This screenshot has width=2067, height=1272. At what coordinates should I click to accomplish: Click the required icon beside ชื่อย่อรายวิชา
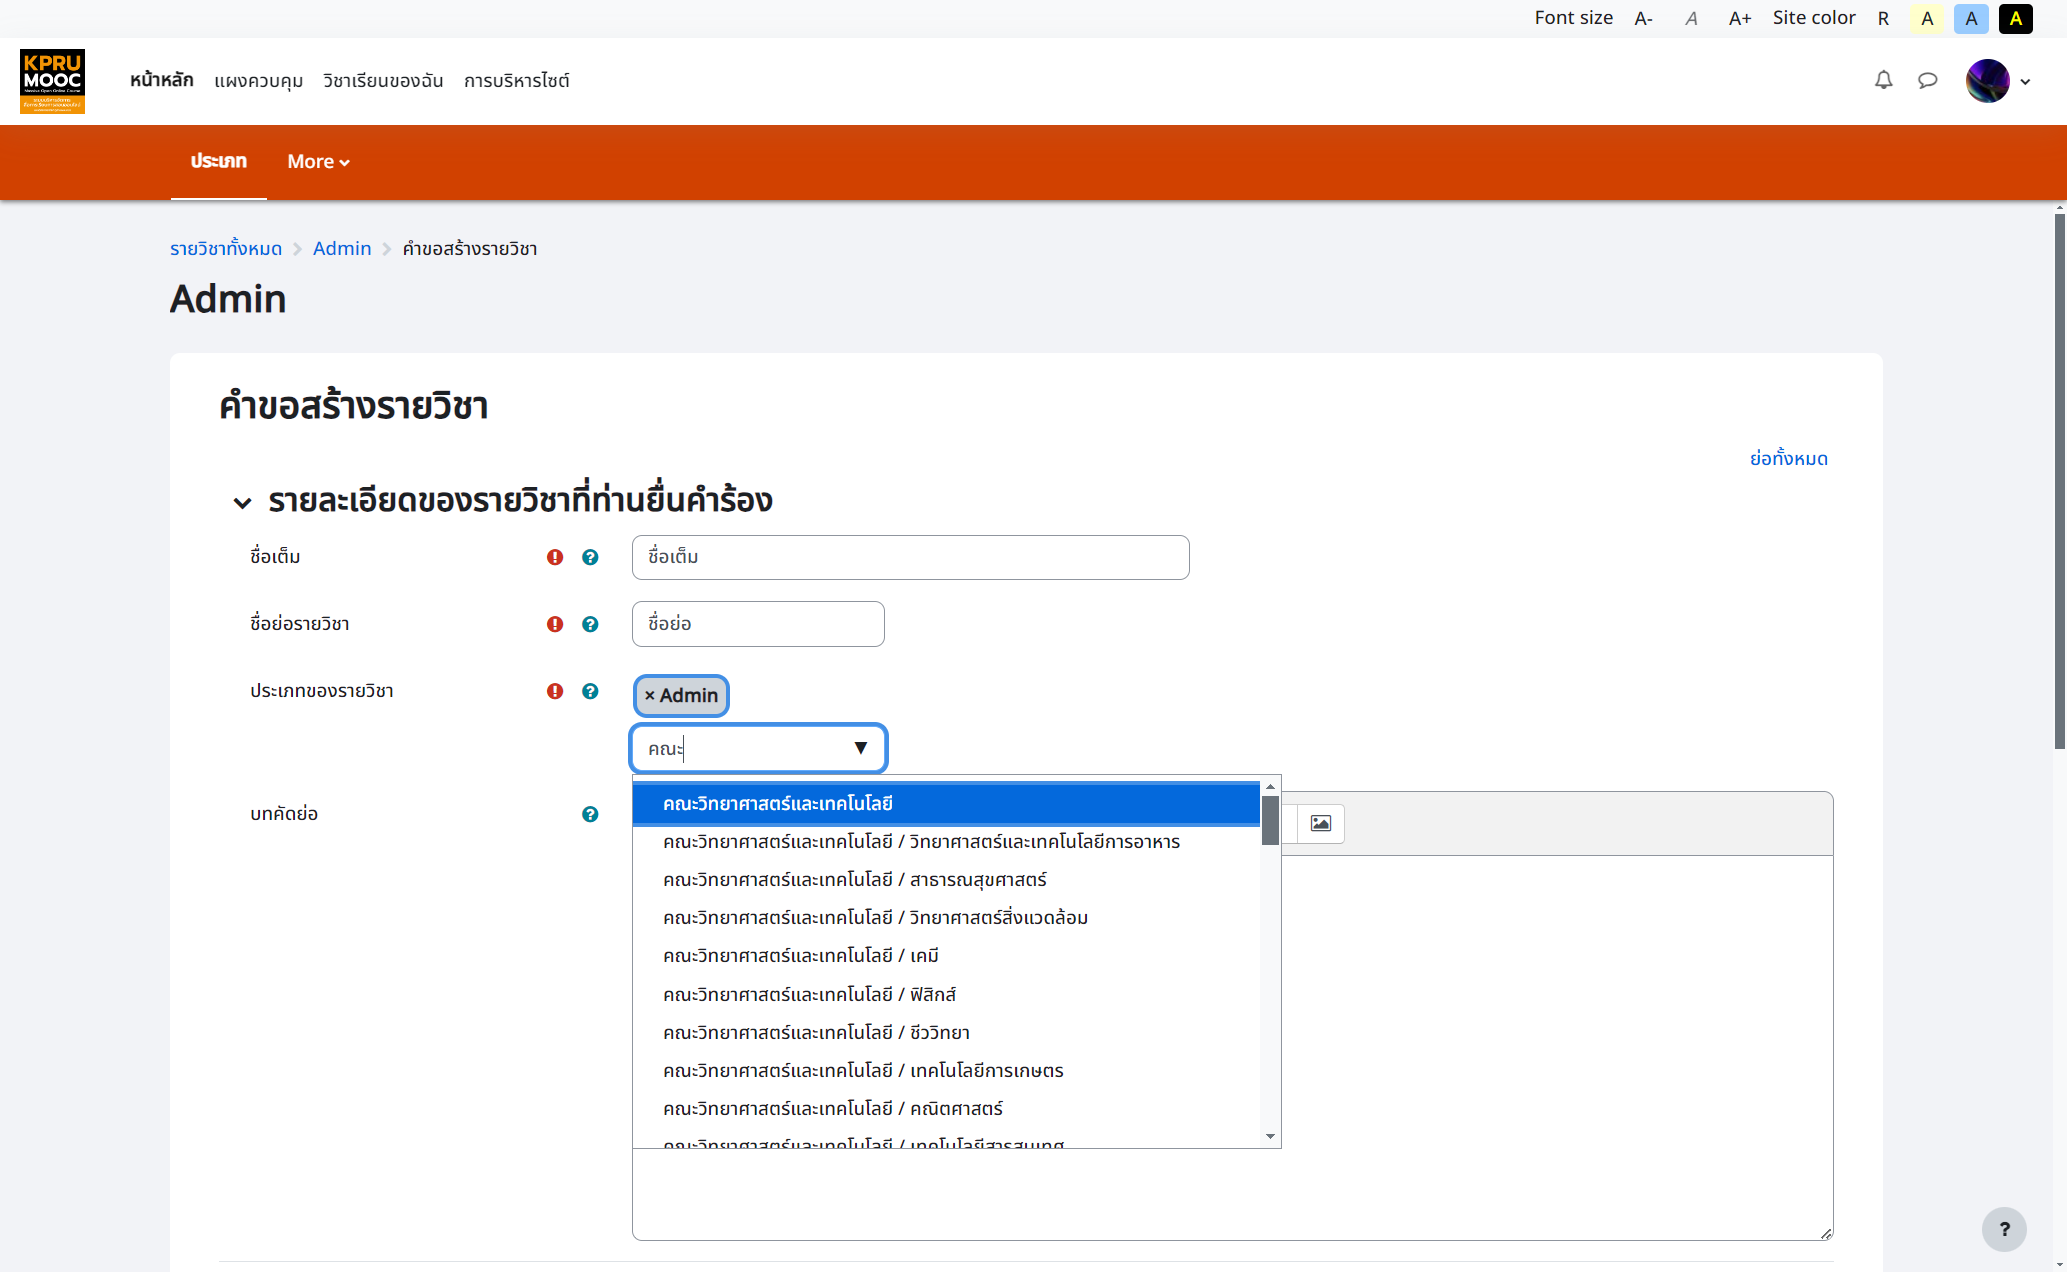point(555,625)
